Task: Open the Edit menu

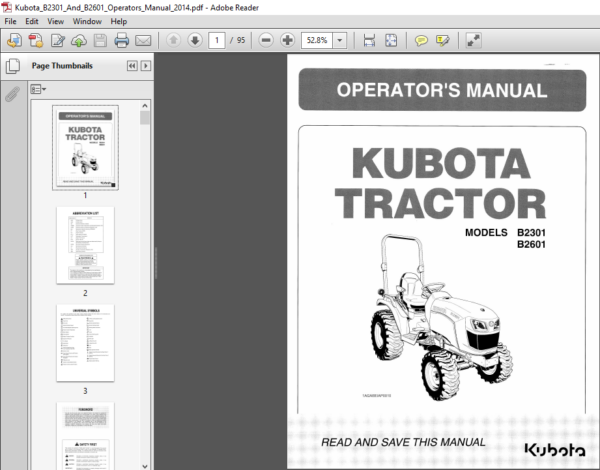Action: coord(32,21)
